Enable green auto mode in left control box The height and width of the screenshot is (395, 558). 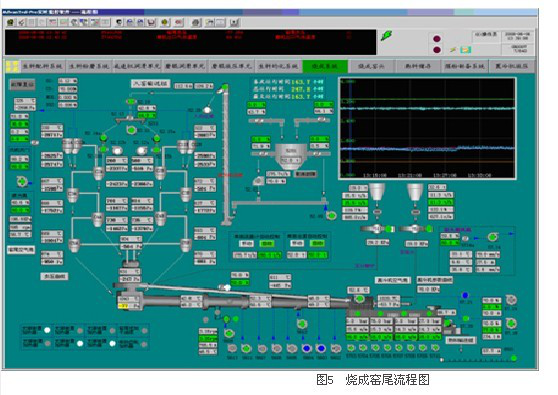[x=267, y=244]
